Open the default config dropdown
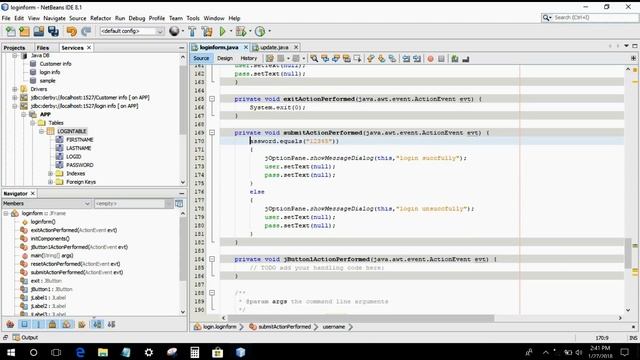640x360 pixels. click(x=131, y=31)
